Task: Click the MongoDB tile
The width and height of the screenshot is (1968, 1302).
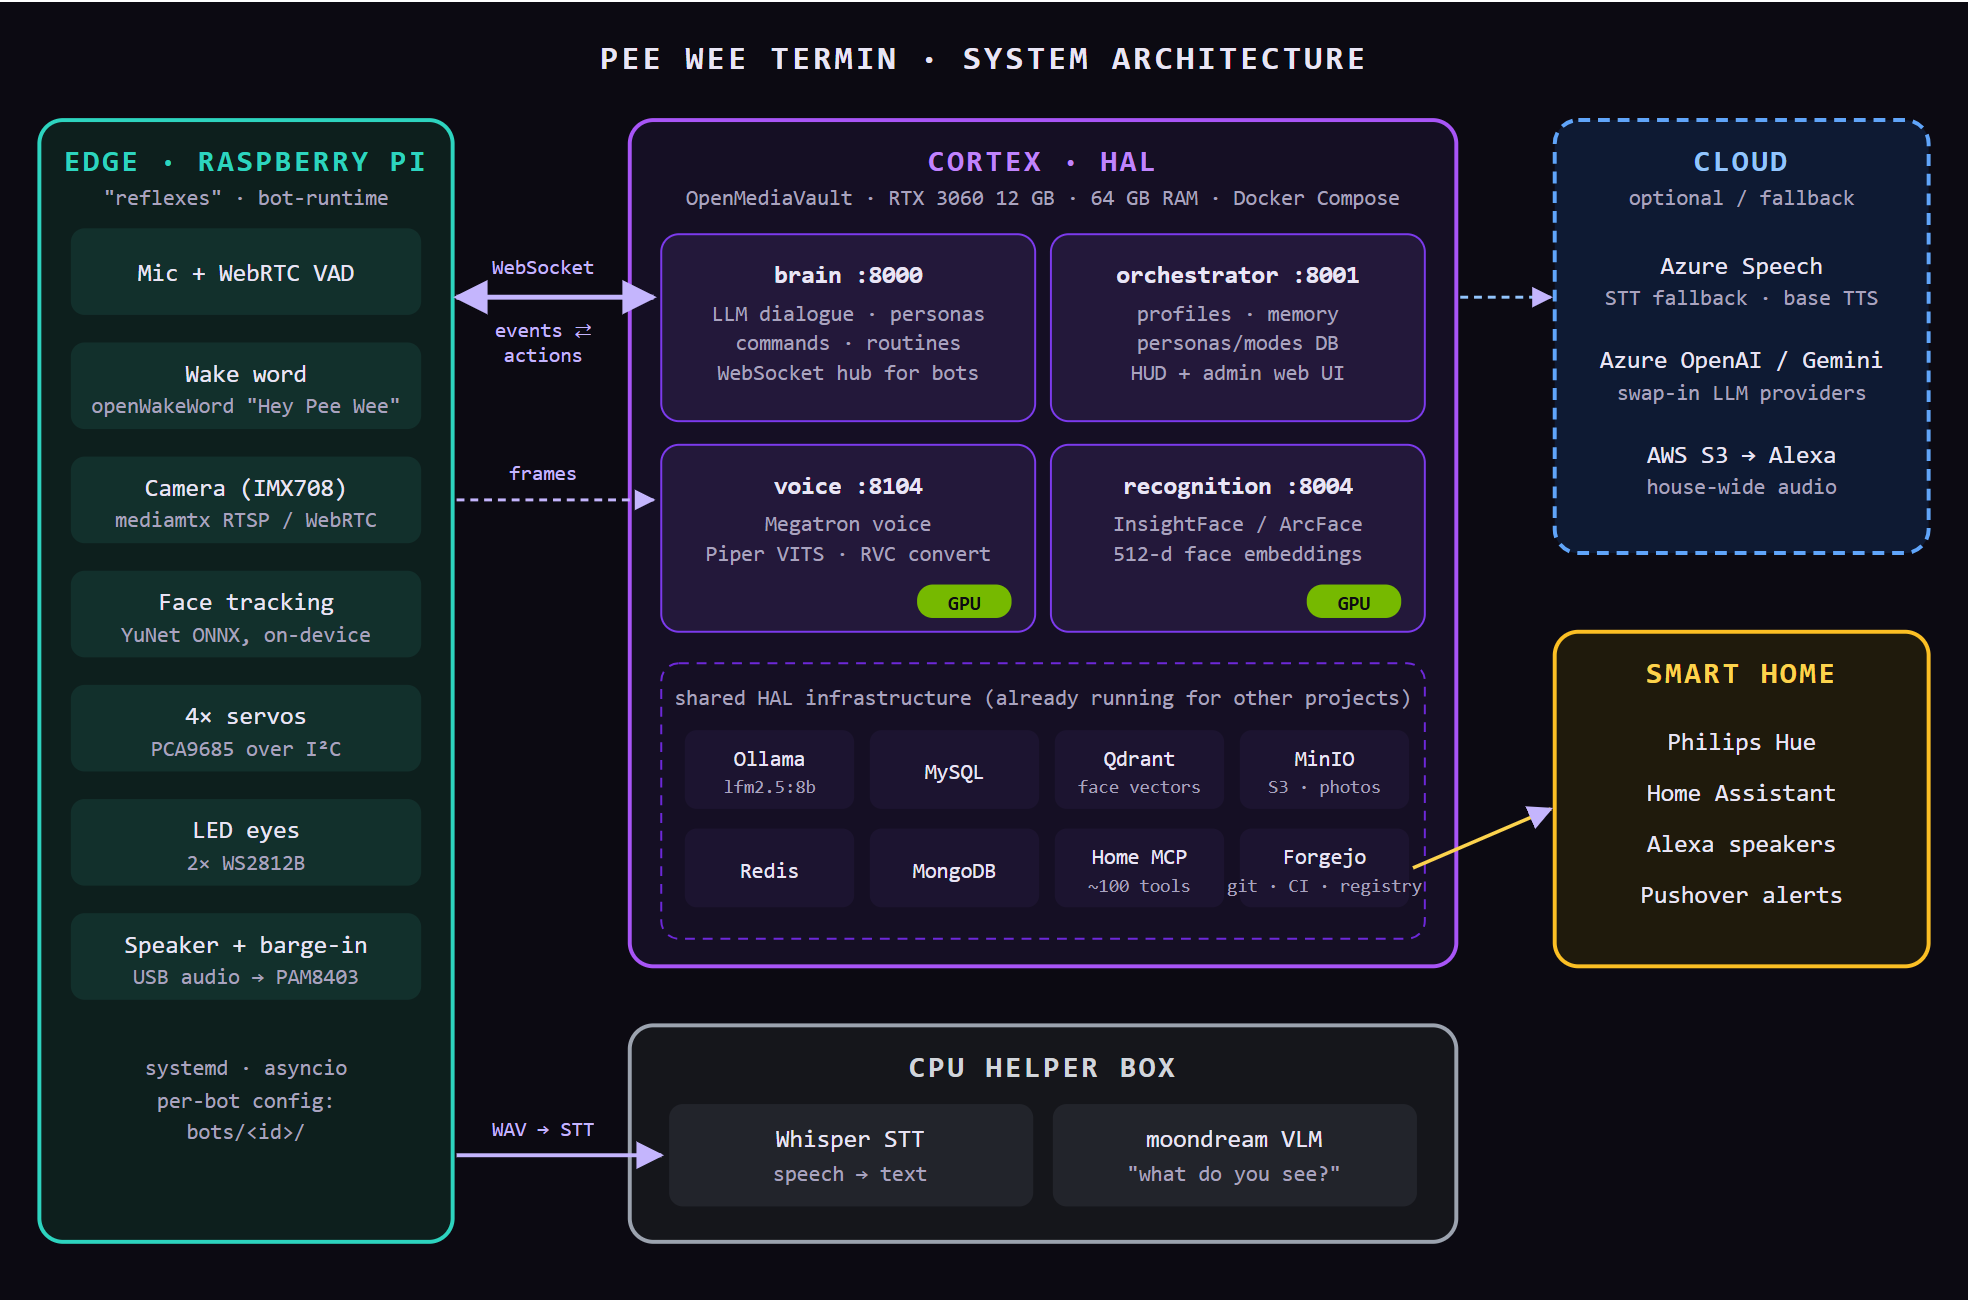Action: 954,869
